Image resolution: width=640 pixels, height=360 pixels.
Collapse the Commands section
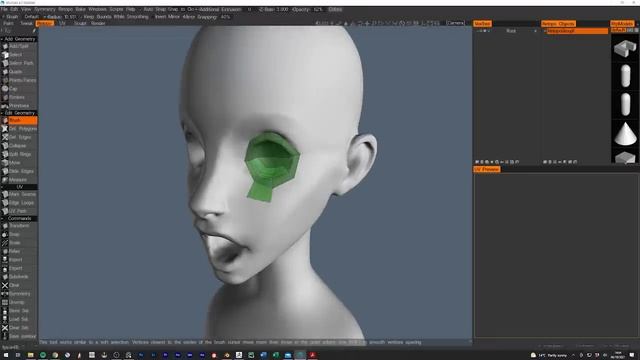coord(19,218)
